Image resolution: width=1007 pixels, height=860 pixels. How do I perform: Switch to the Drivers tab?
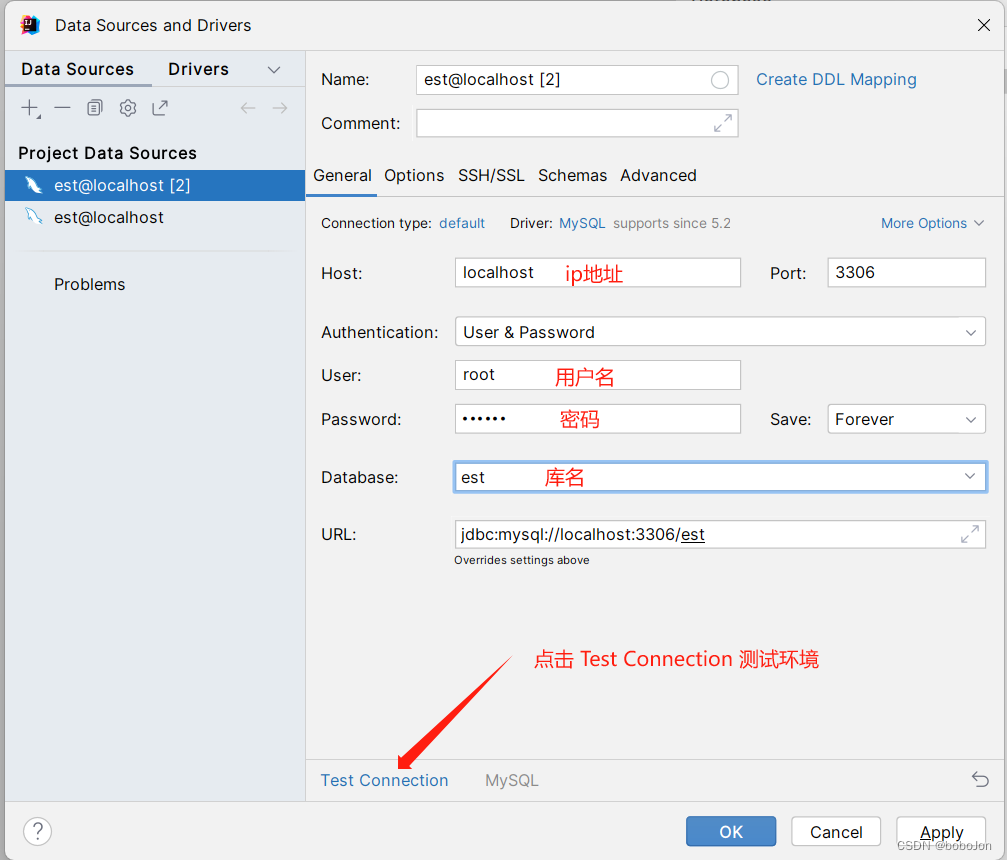(198, 69)
